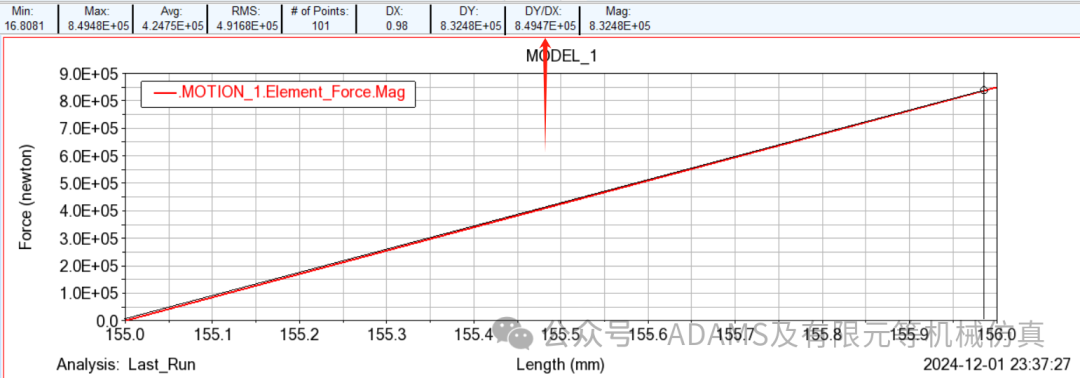Viewport: 1080px width, 378px height.
Task: Click the .MOTION_1.Element_Force.Mag legend entry
Action: [x=278, y=94]
